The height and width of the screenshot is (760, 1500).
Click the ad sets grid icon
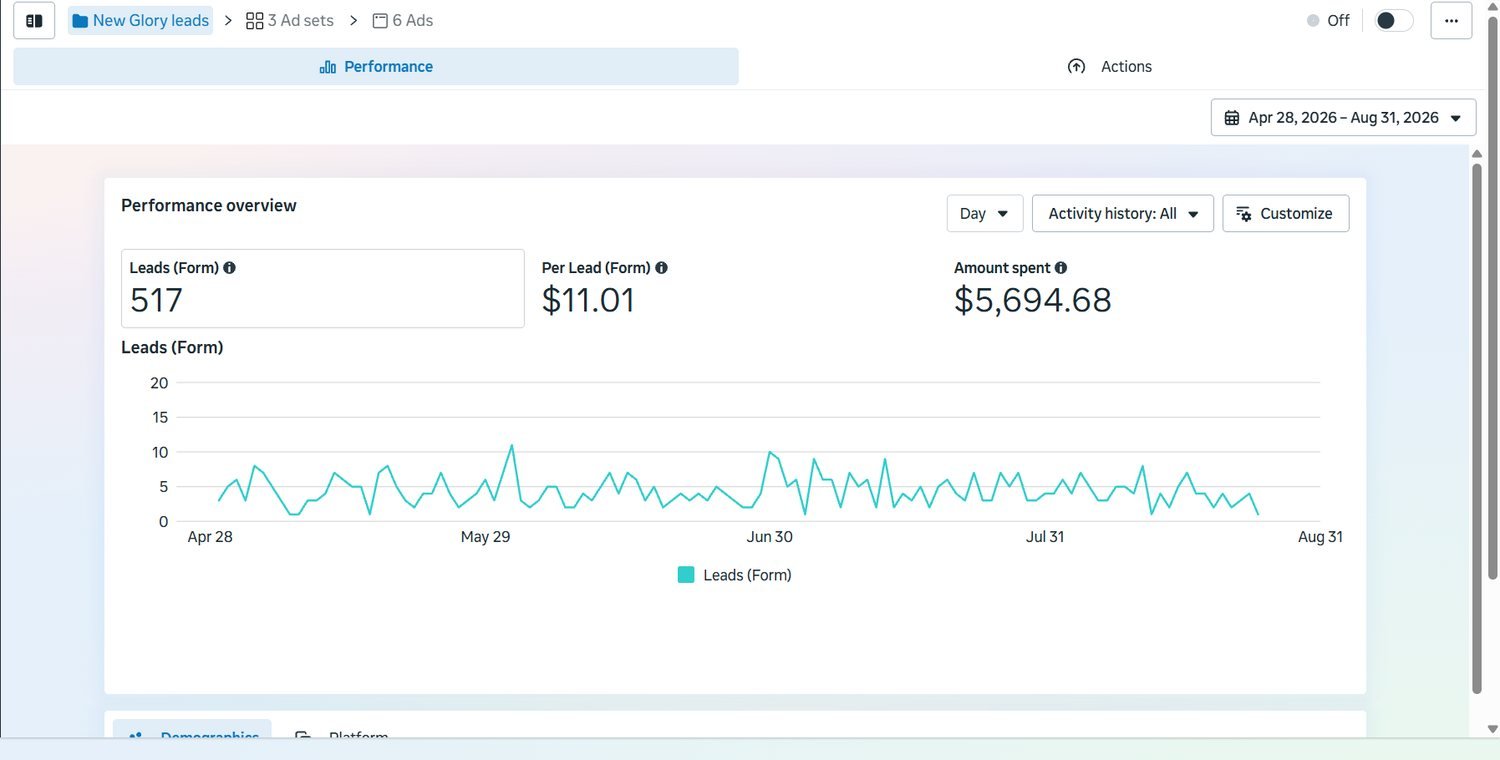click(x=254, y=20)
